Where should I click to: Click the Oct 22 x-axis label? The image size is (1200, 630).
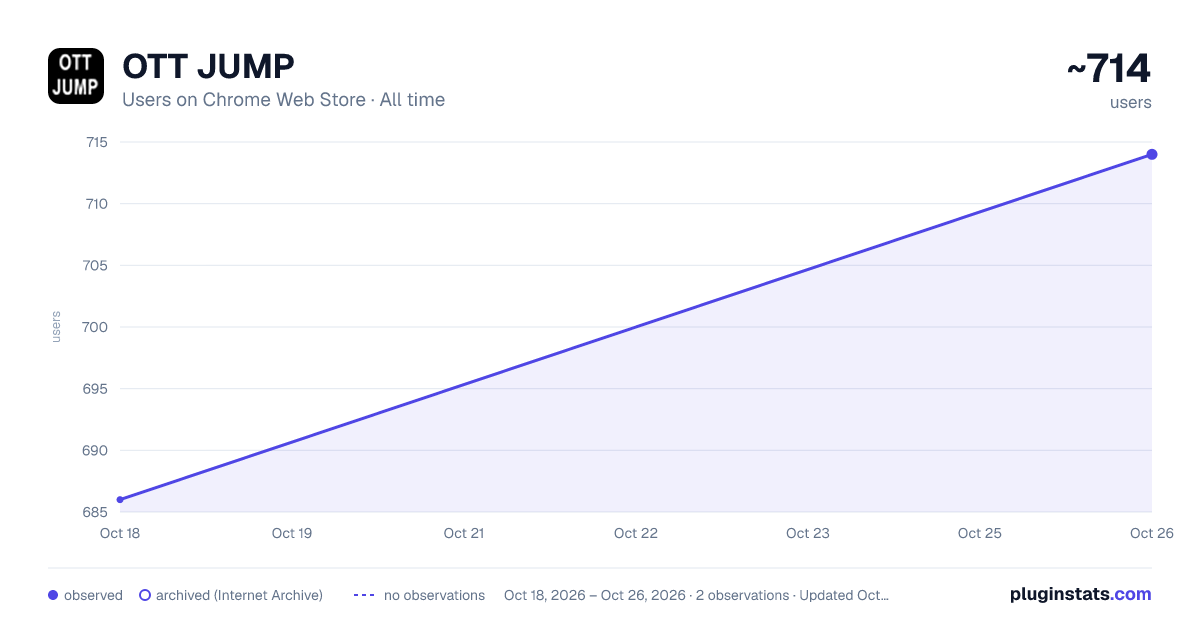click(636, 533)
